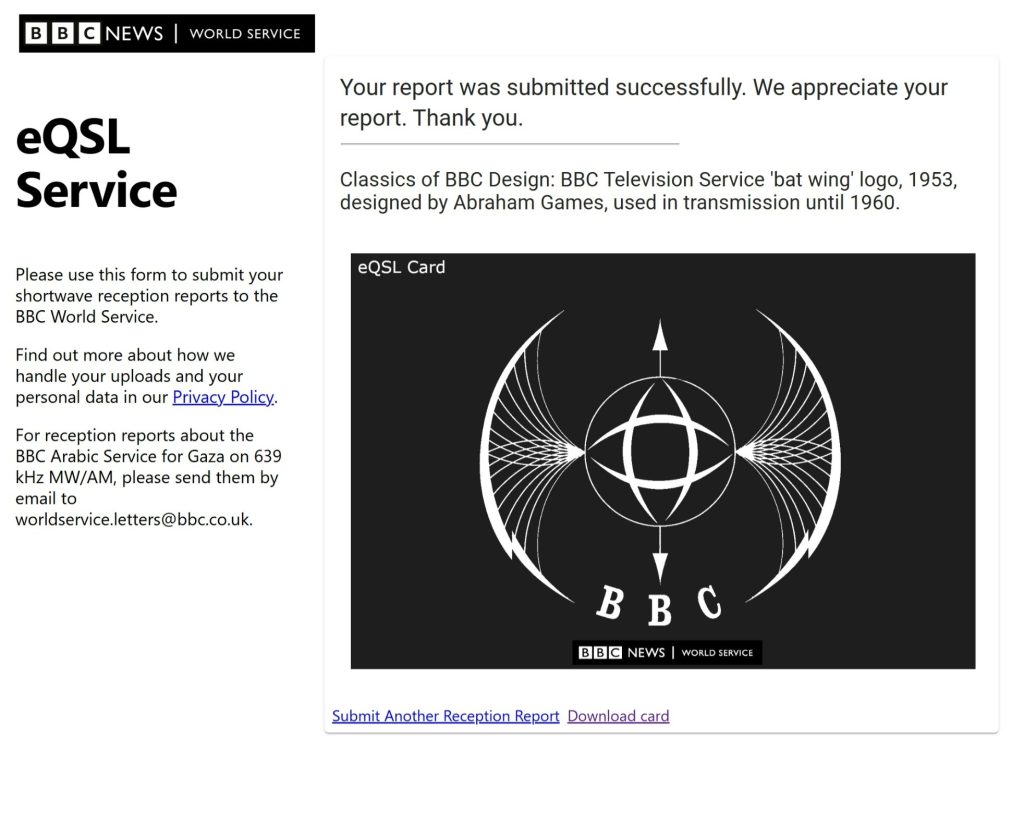Click Submit Another Reception Report link

point(445,716)
